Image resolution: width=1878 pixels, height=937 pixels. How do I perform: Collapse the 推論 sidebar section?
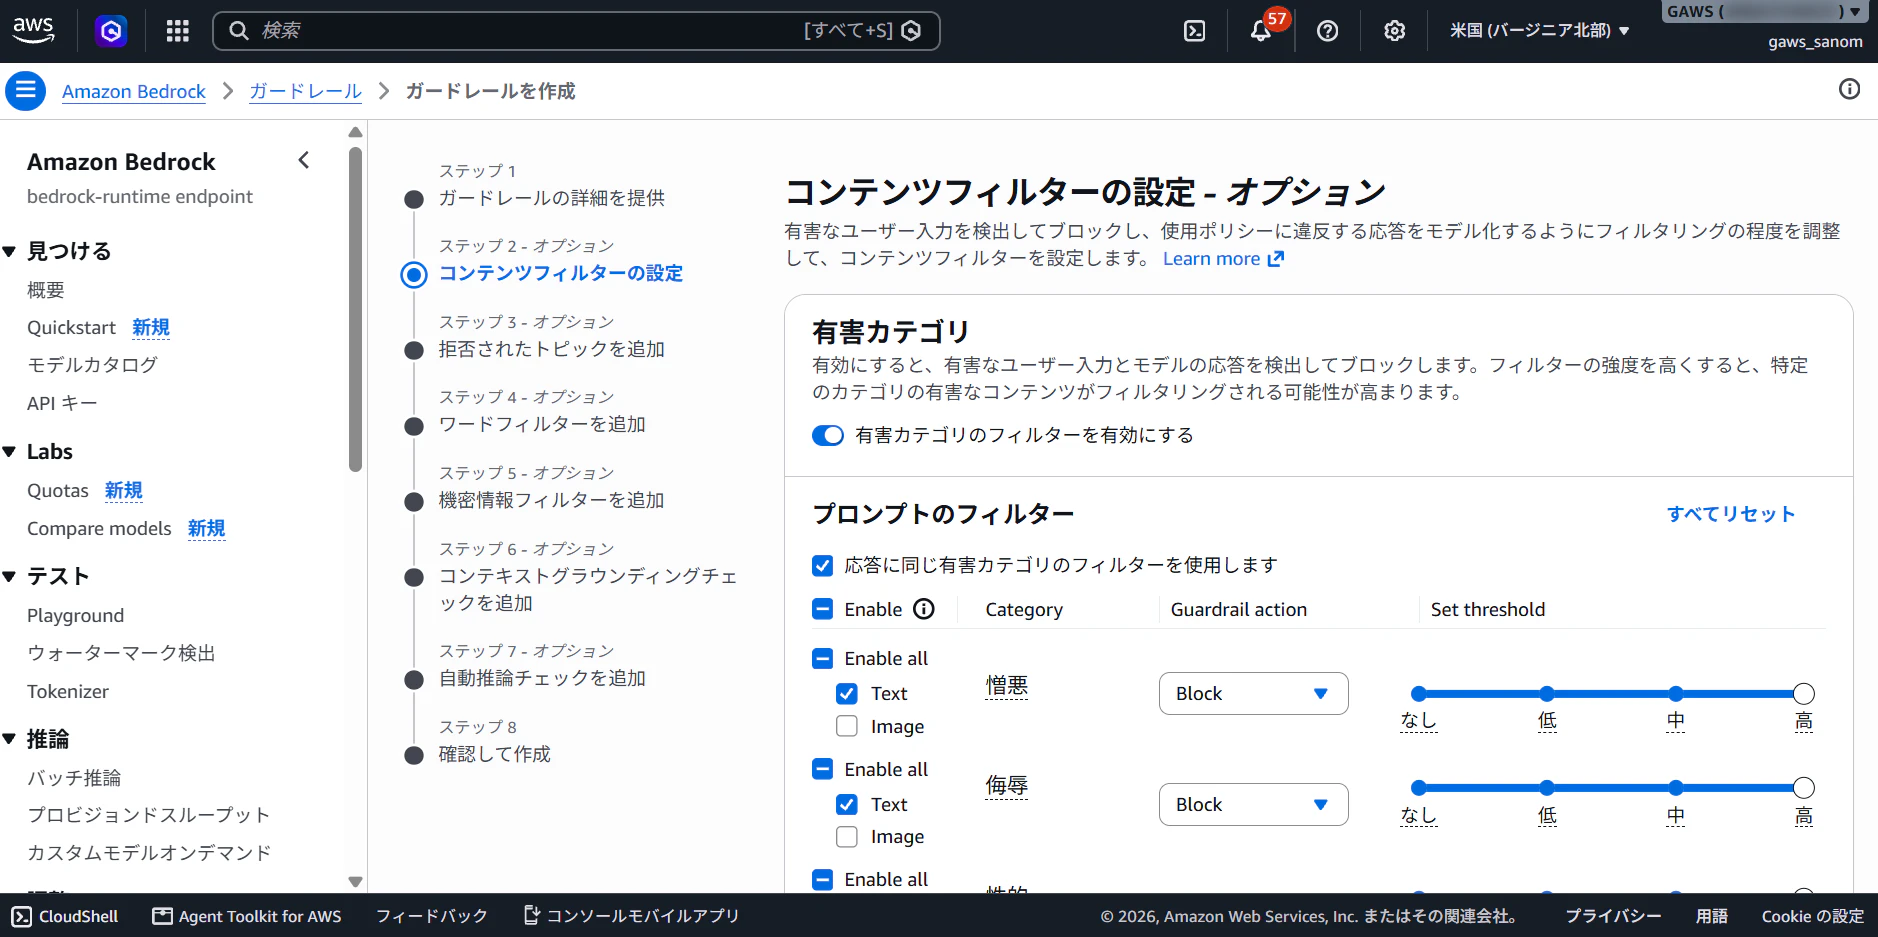[x=10, y=739]
